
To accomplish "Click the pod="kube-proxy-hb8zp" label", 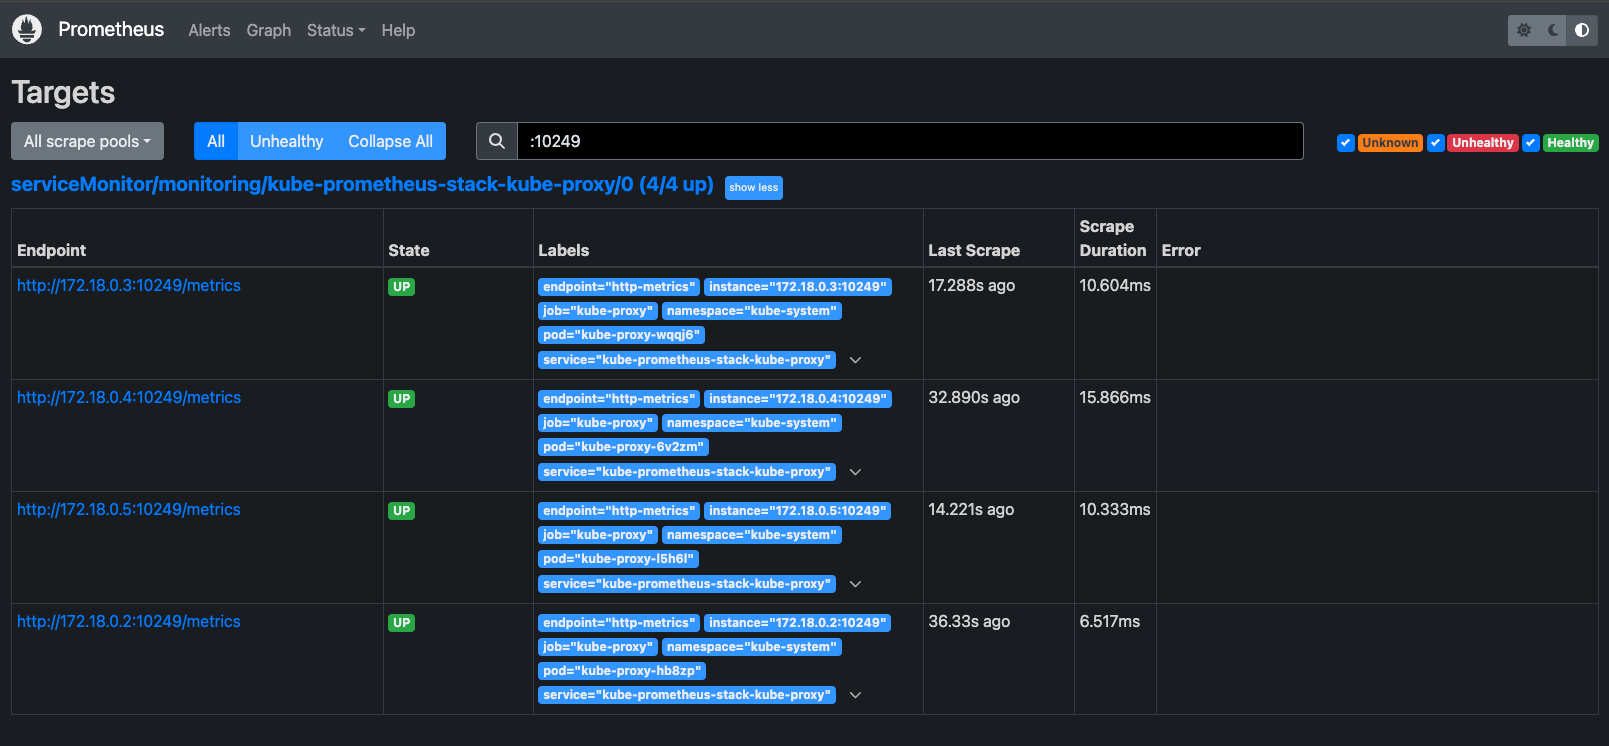I will [622, 671].
